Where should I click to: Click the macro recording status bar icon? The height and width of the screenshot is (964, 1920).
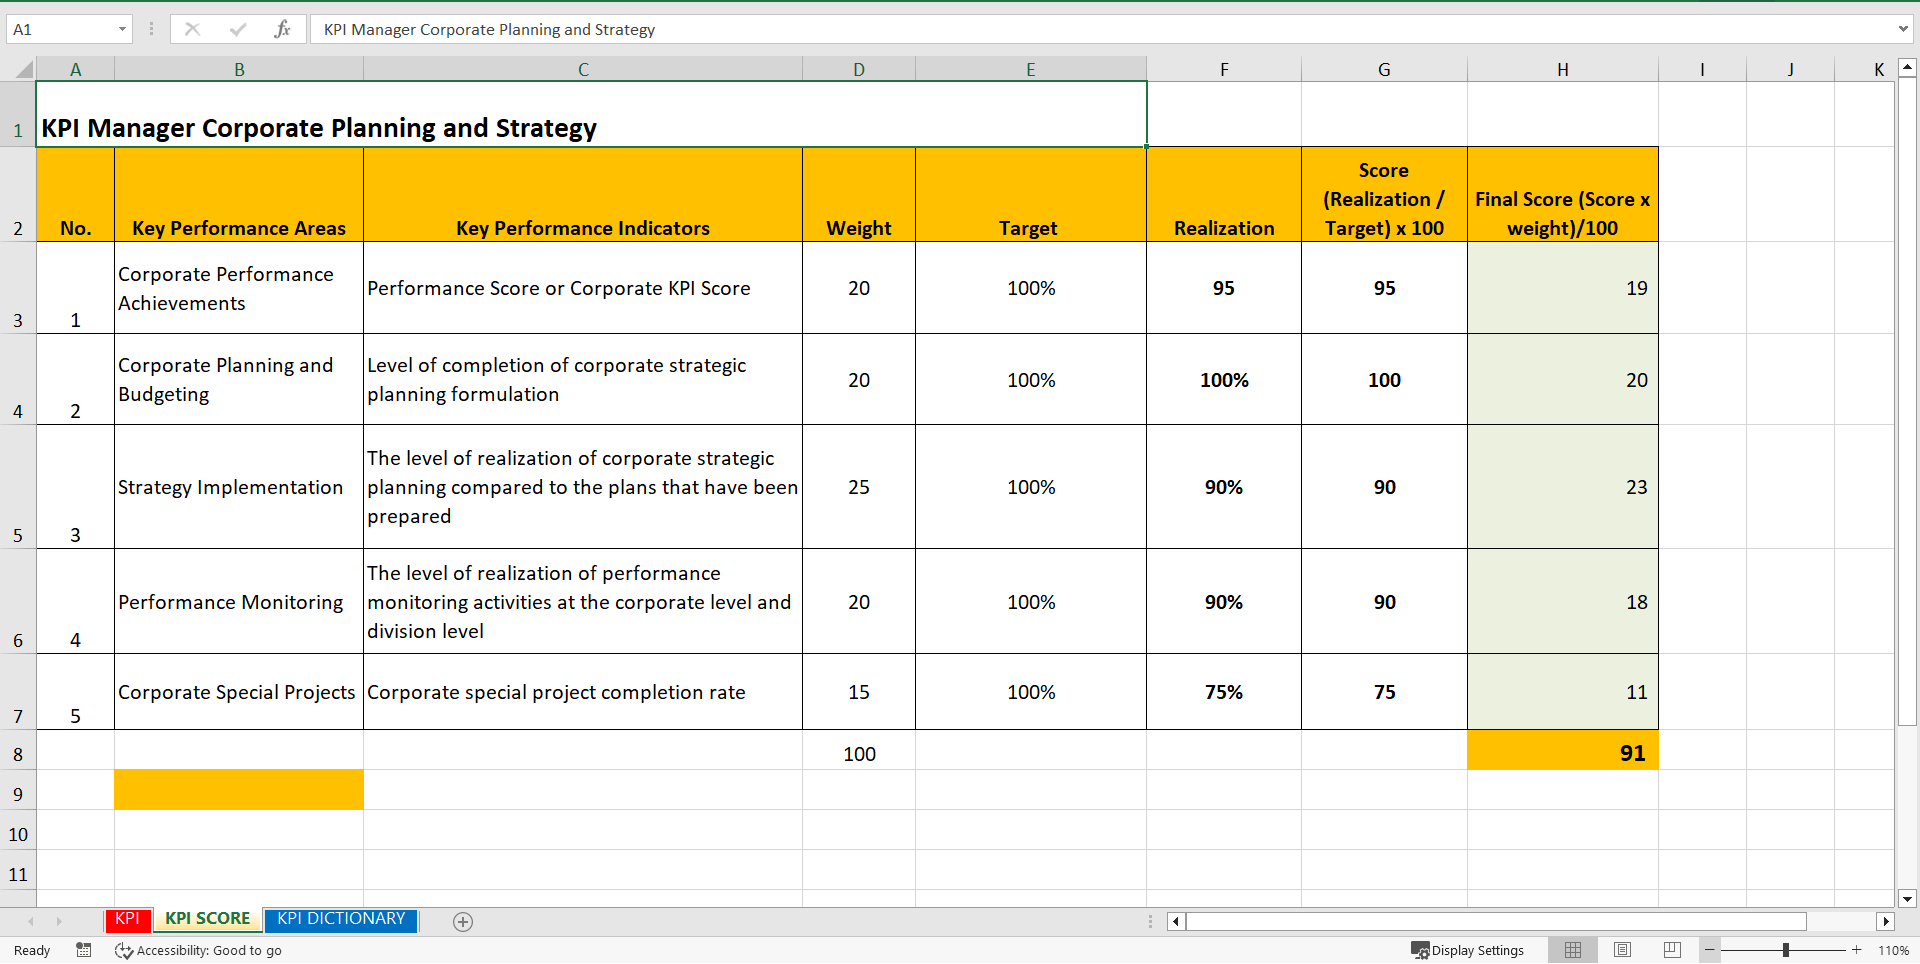84,950
